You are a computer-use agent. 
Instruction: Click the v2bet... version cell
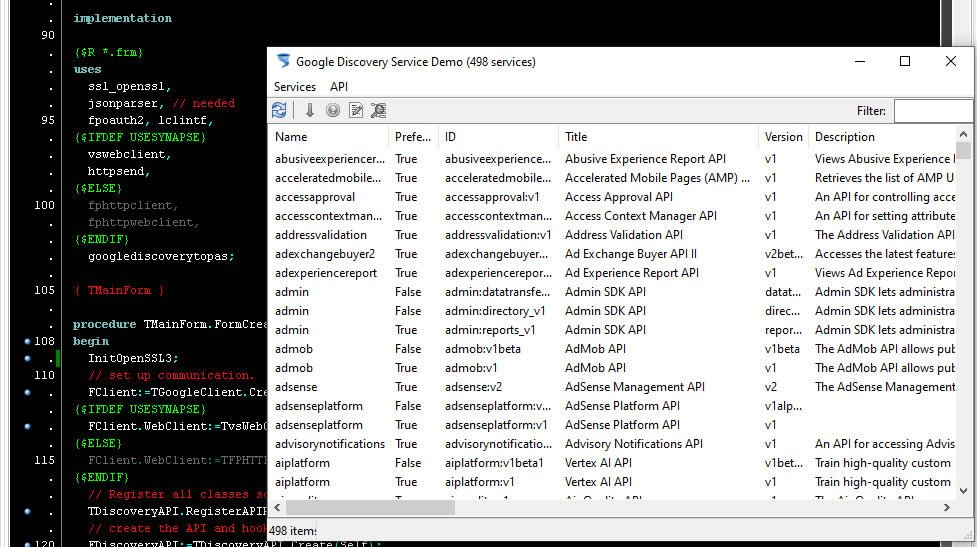pyautogui.click(x=784, y=254)
